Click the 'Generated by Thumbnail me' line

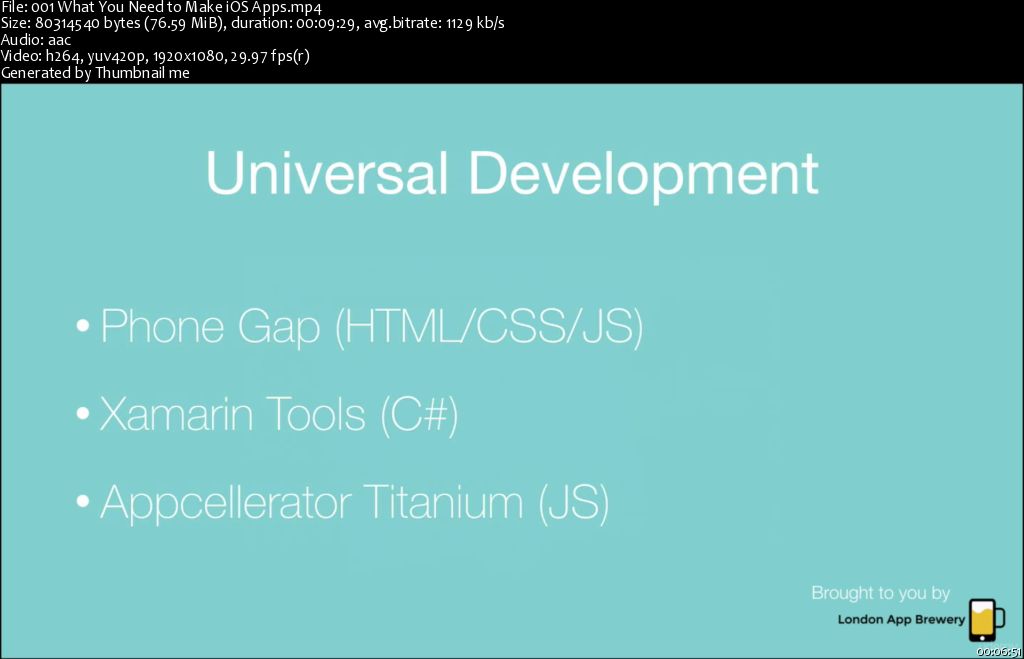(95, 72)
